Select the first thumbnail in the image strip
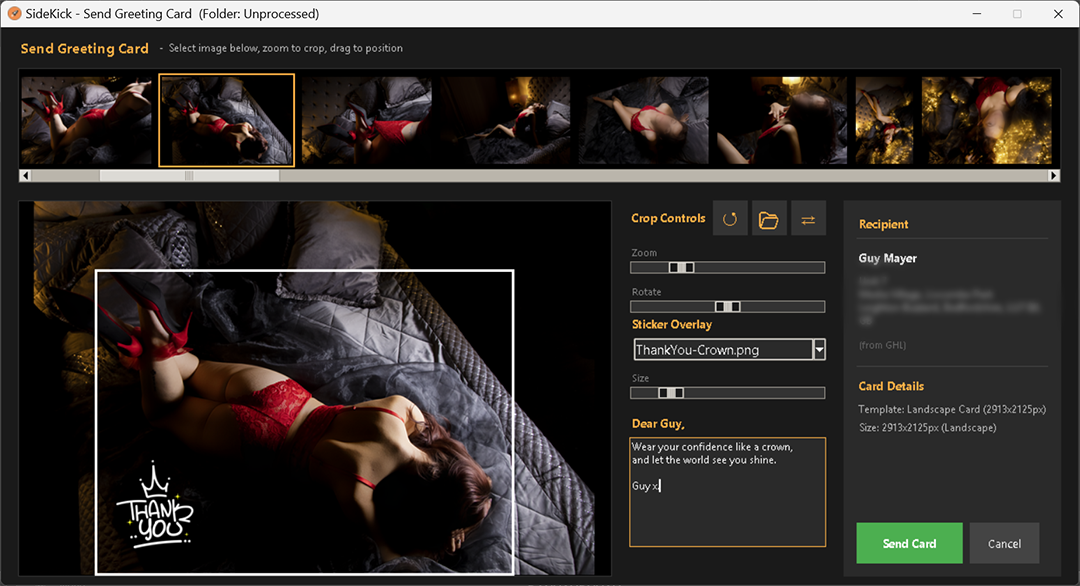Viewport: 1080px width, 586px height. [x=87, y=120]
